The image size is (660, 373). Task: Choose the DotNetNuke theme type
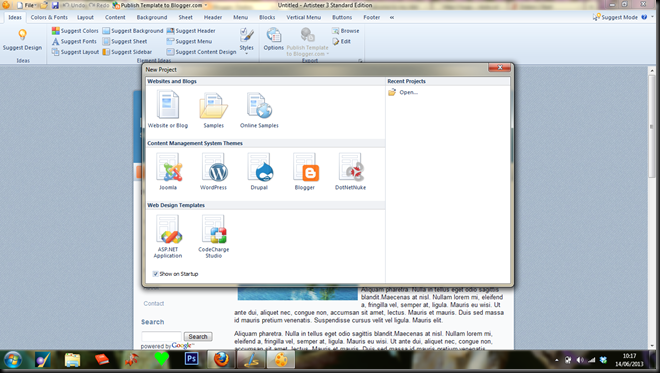click(350, 172)
